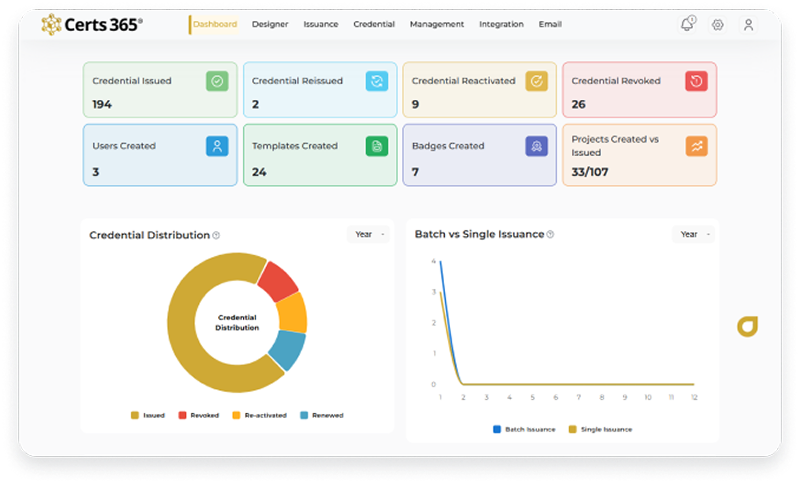Open the Email menu

click(550, 24)
